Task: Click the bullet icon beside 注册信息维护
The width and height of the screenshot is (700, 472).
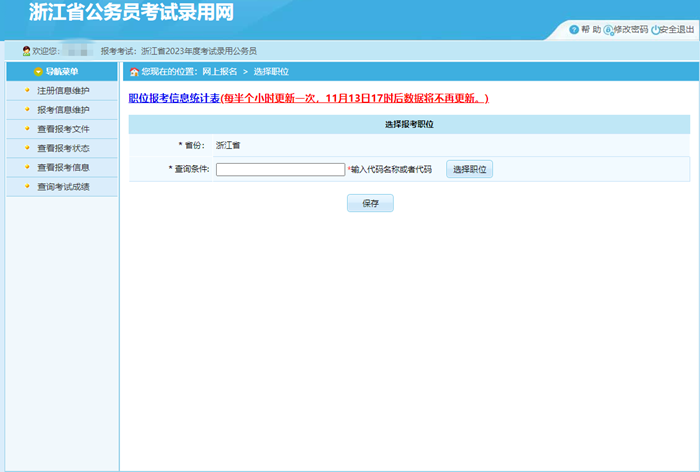Action: pyautogui.click(x=27, y=91)
